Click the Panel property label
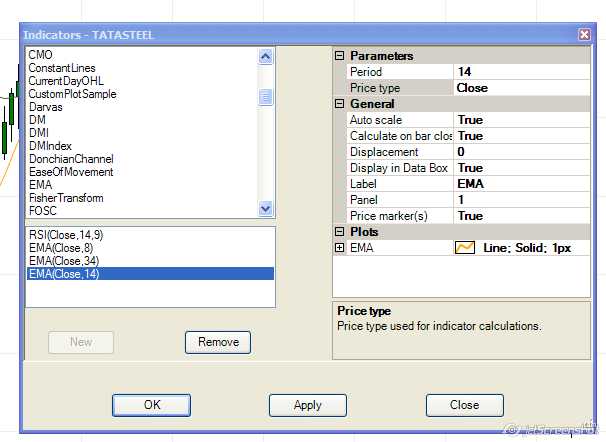 point(363,200)
